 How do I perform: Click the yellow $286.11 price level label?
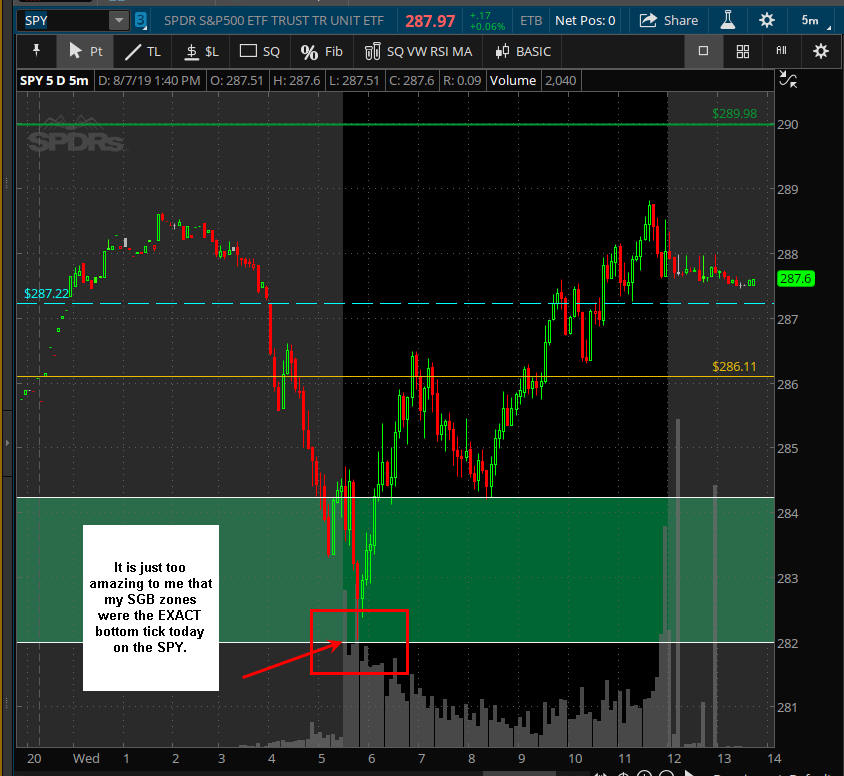click(x=734, y=366)
